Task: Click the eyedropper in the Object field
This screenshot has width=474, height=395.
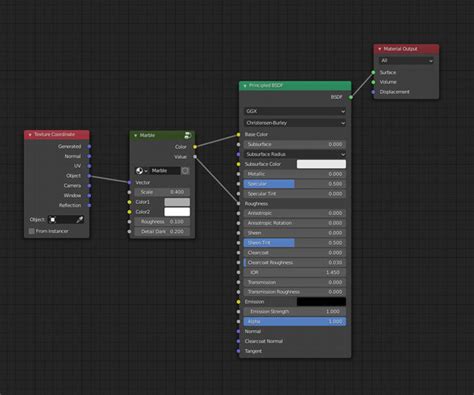Action: tap(80, 220)
